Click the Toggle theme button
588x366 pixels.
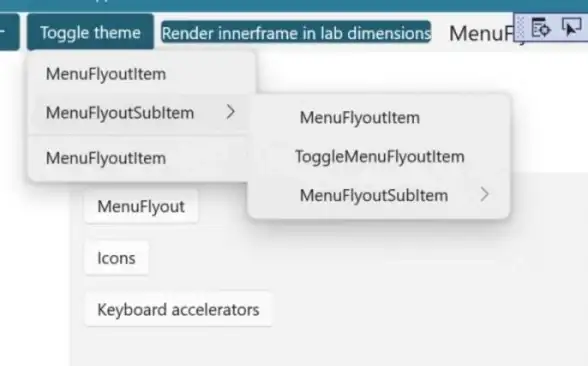click(x=90, y=33)
